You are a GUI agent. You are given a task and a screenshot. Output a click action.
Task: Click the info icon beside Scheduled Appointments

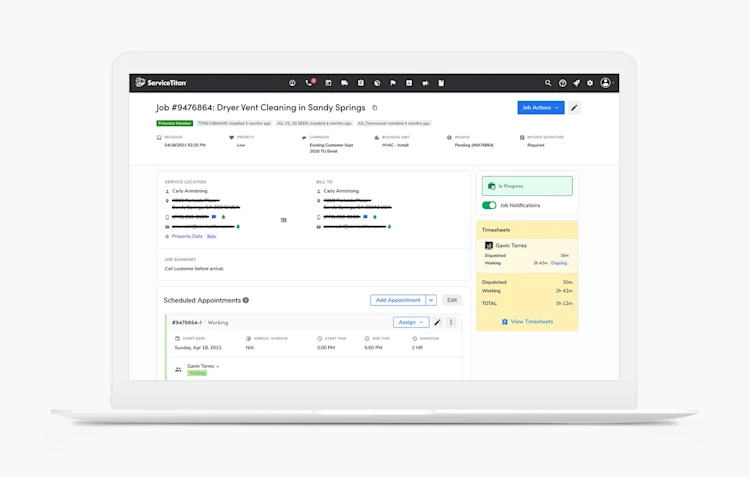coord(246,300)
